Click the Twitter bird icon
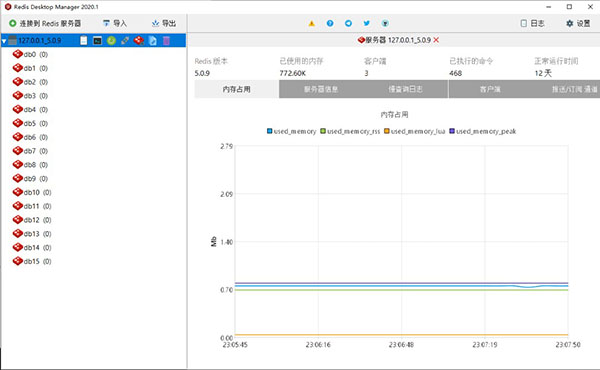The image size is (600, 370). [367, 23]
